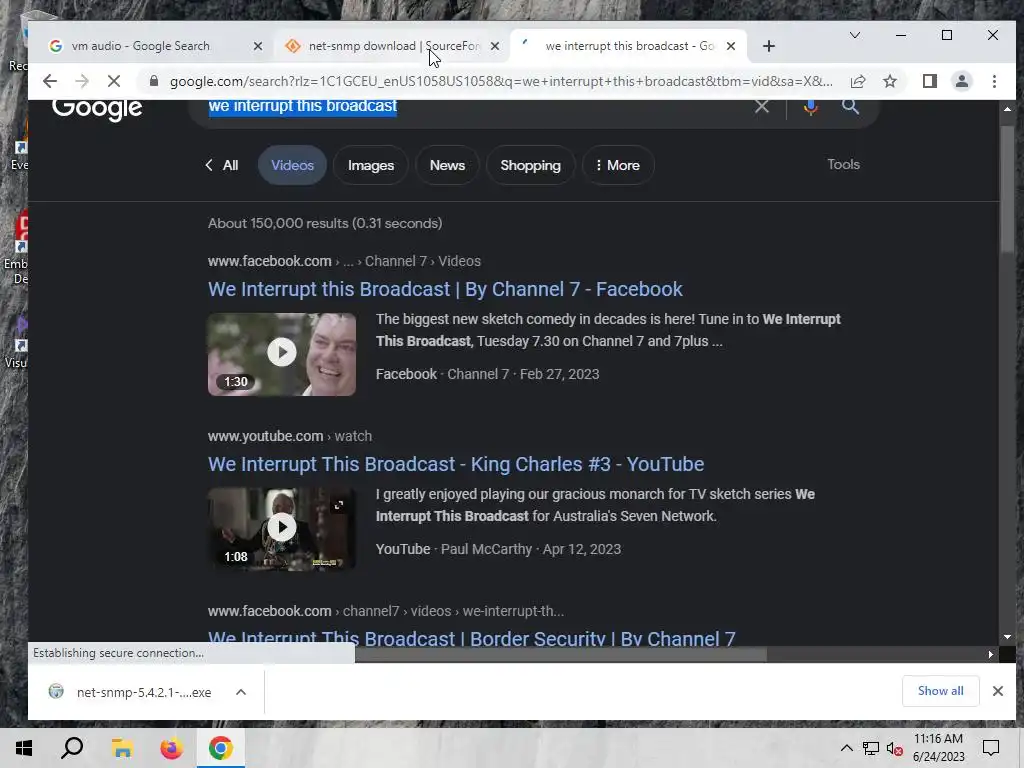Launch File Explorer from taskbar

pos(122,748)
